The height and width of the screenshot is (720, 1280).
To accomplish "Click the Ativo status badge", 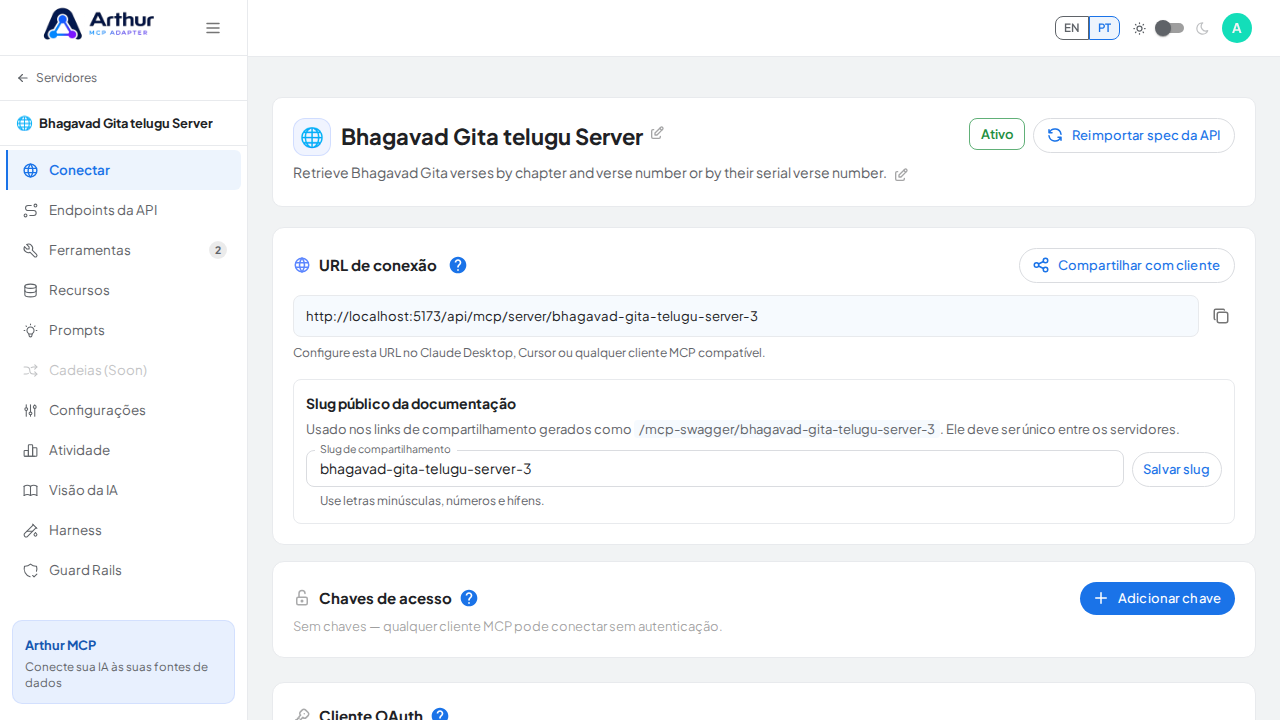I will click(997, 134).
